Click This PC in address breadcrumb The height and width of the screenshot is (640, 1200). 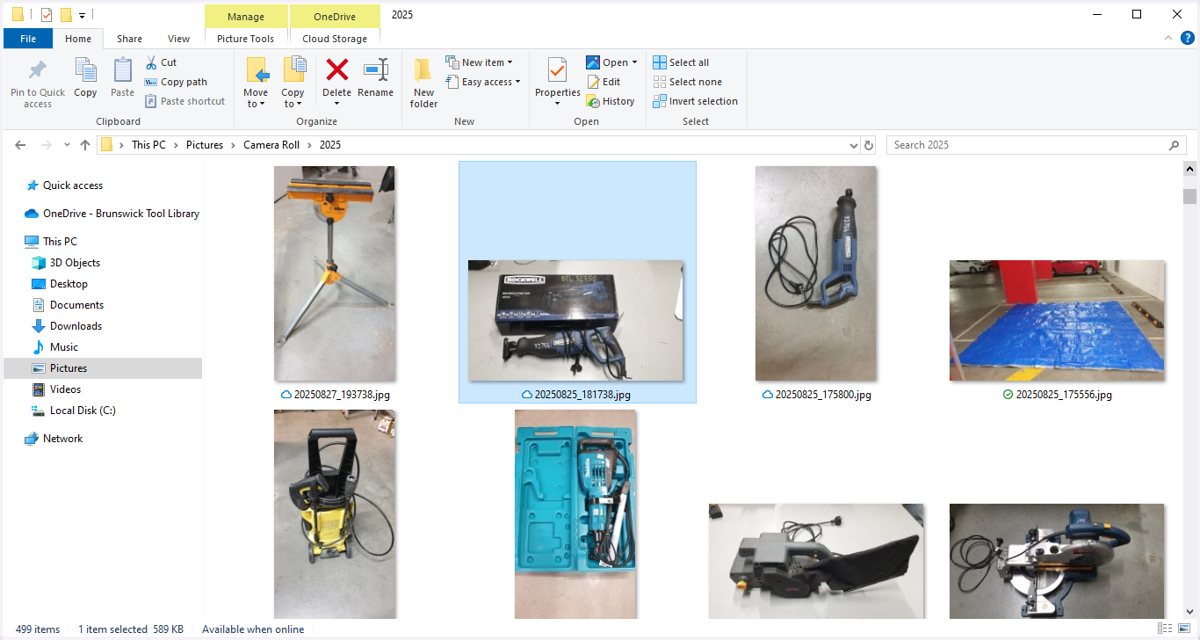[x=149, y=145]
